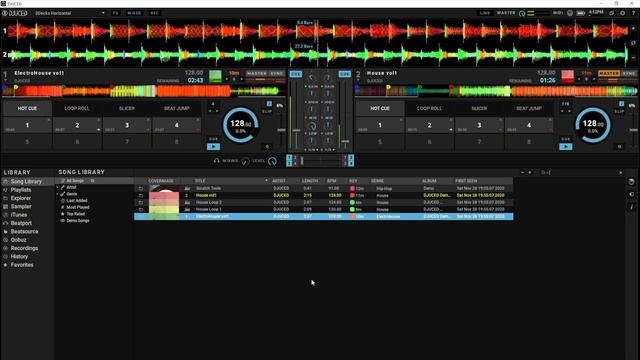This screenshot has width=640, height=360.
Task: Open Playlists in sidebar
Action: tap(21, 190)
